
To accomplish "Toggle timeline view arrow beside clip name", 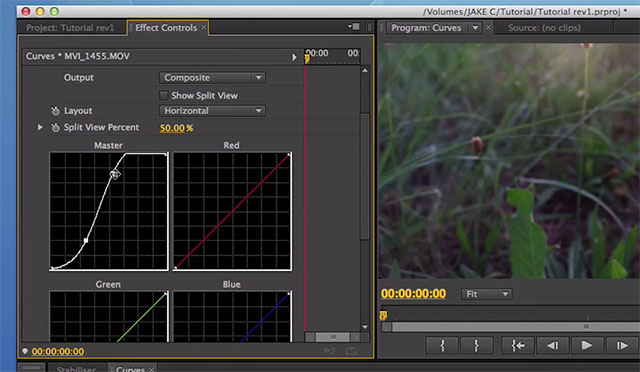I will coord(294,57).
